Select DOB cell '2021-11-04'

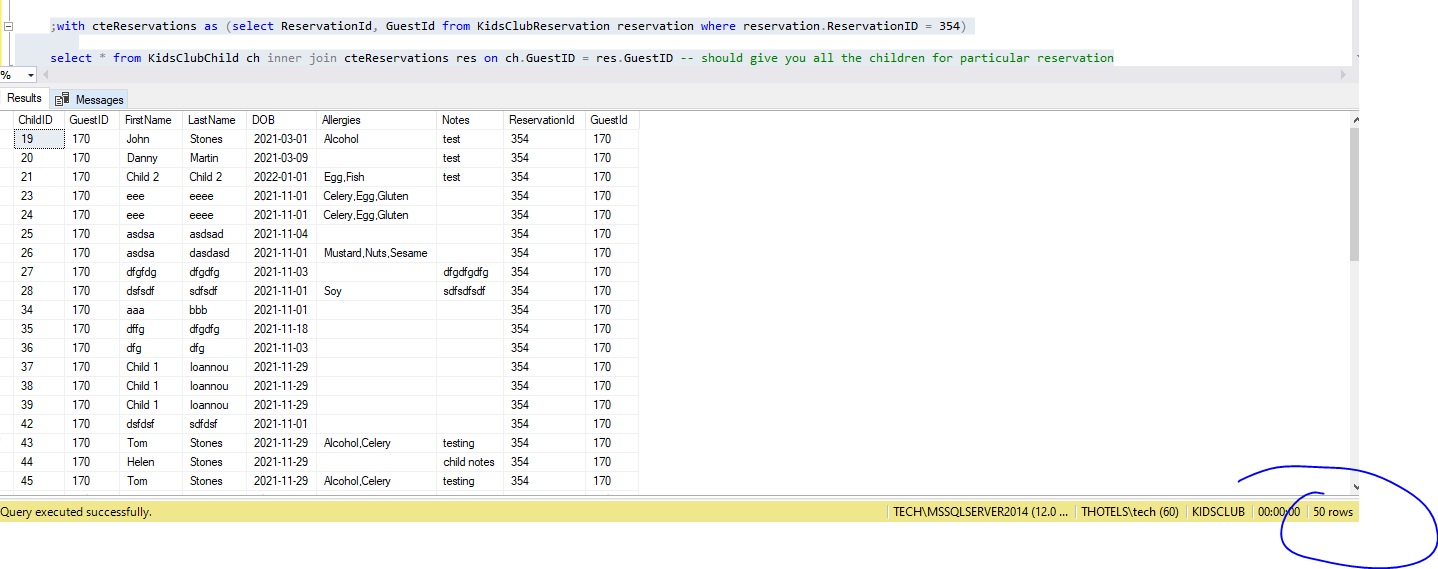coord(281,234)
